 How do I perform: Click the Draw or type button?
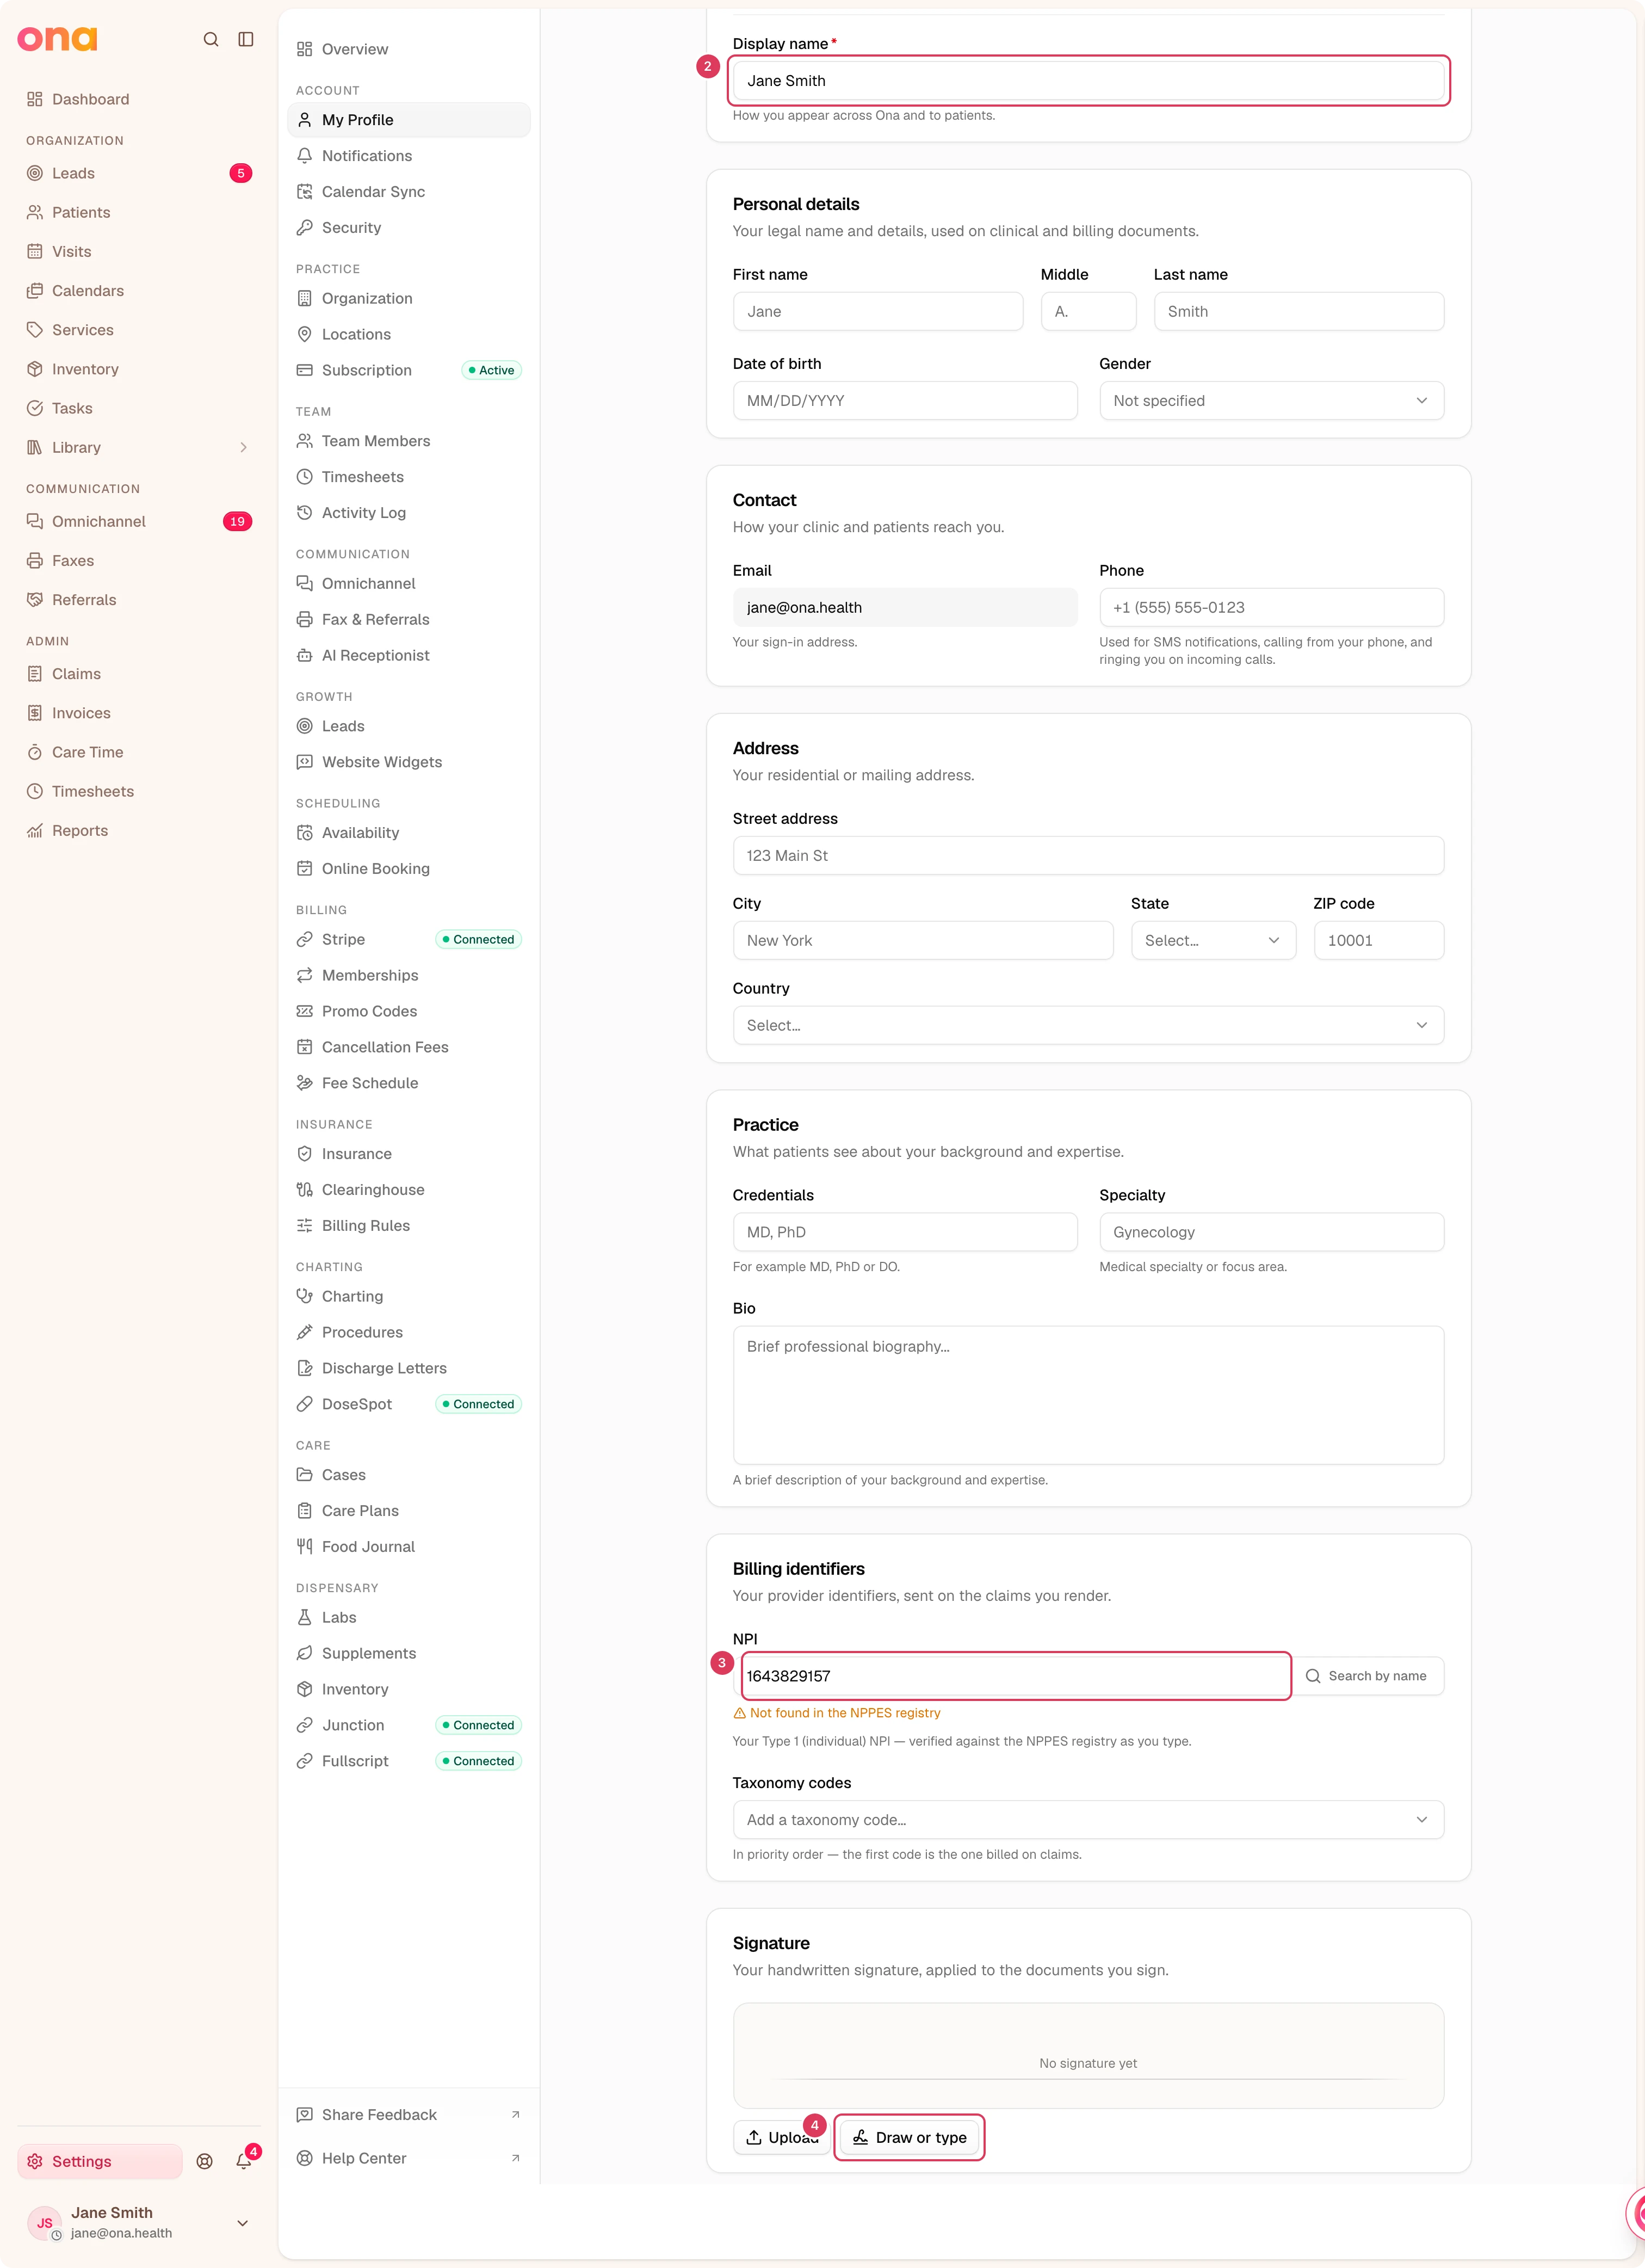coord(909,2137)
